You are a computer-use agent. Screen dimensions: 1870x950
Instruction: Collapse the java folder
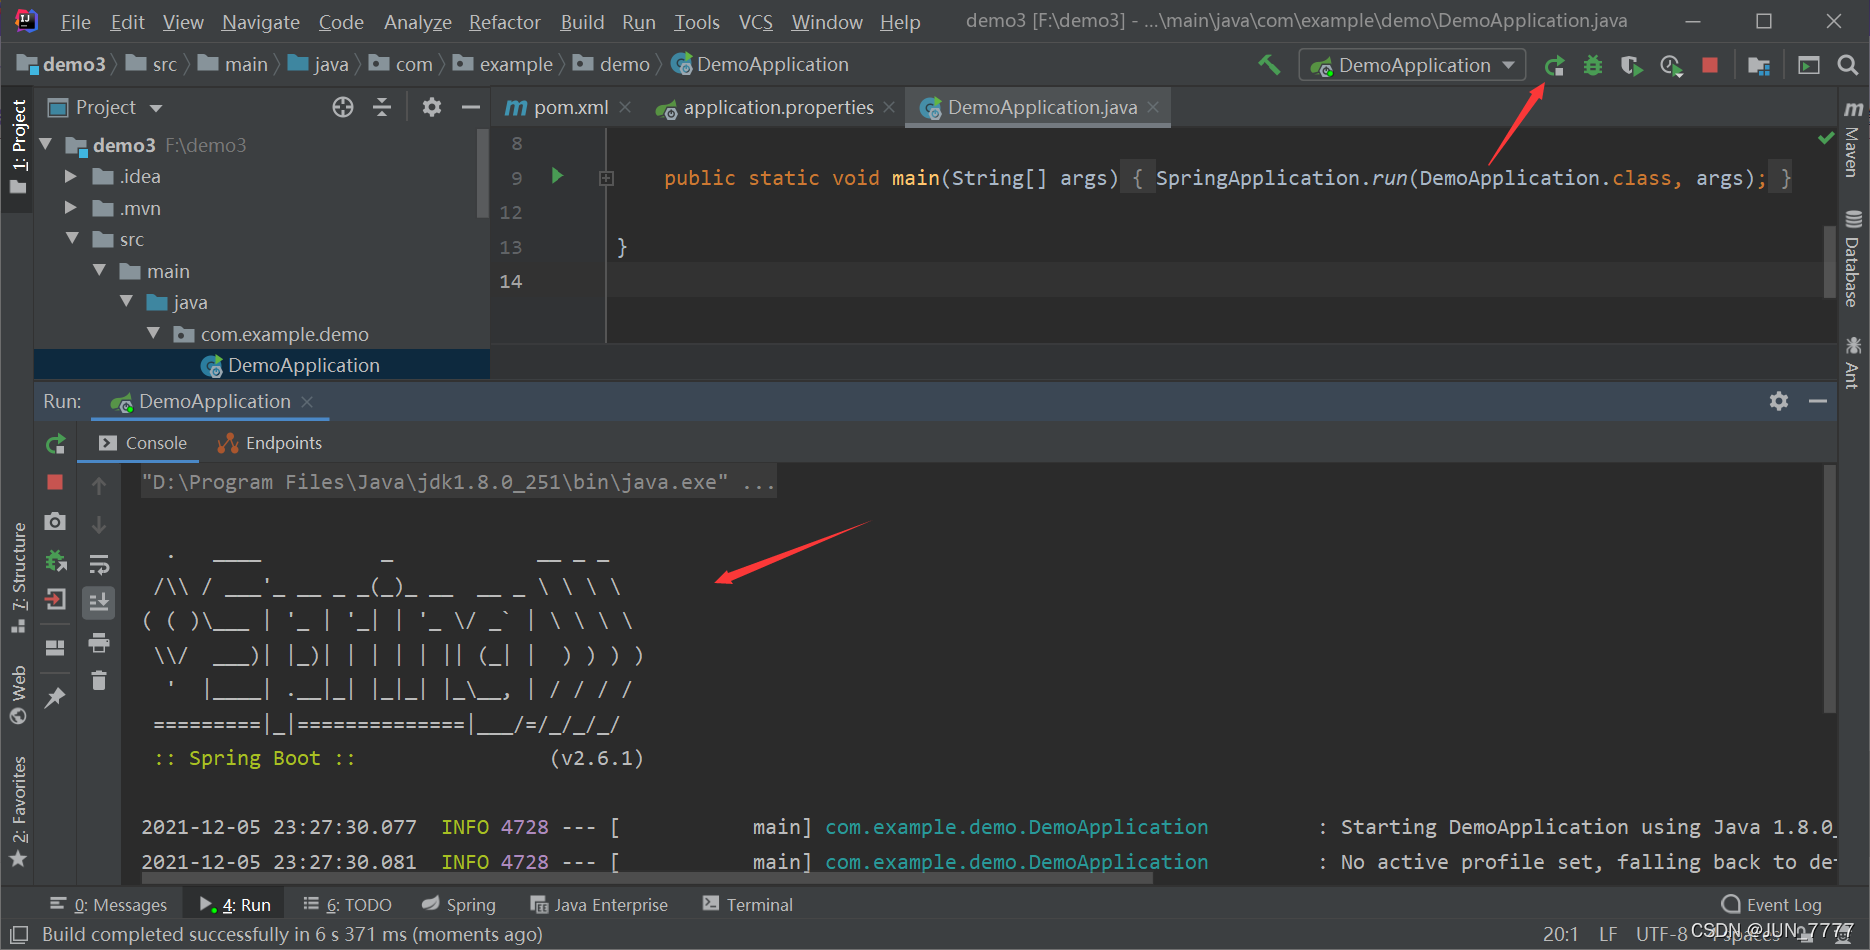point(126,302)
